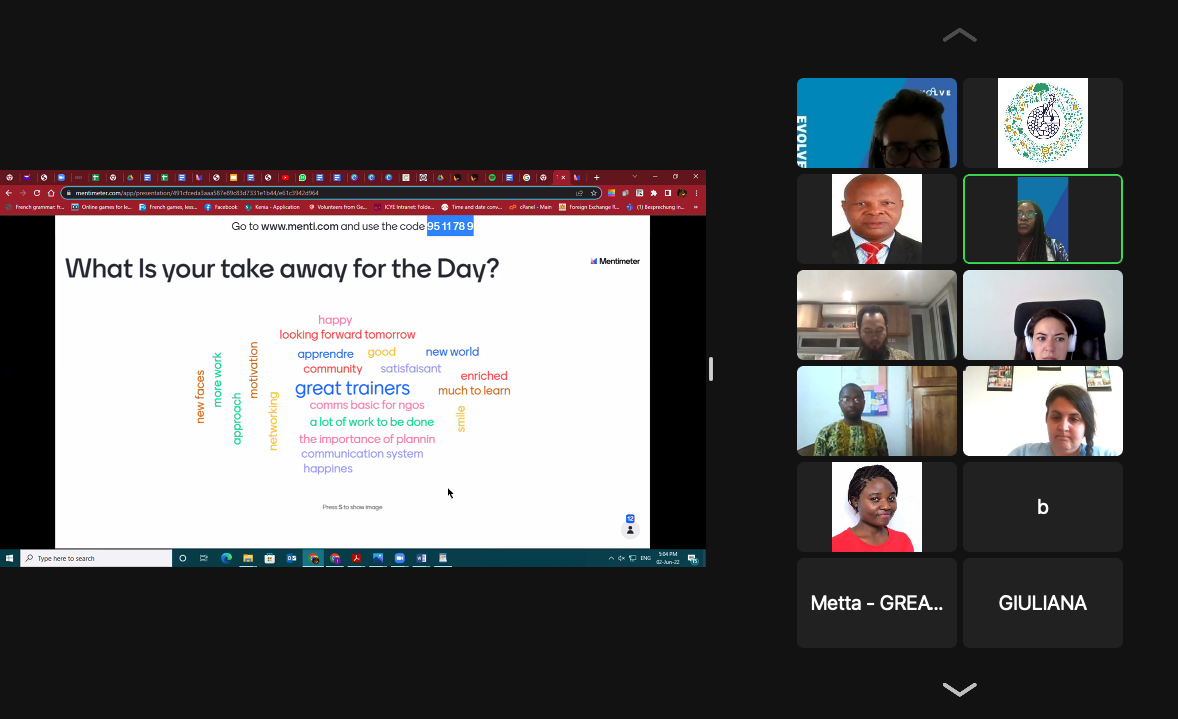Viewport: 1178px width, 719px height.
Task: Open Outlook from the taskbar
Action: coord(292,558)
